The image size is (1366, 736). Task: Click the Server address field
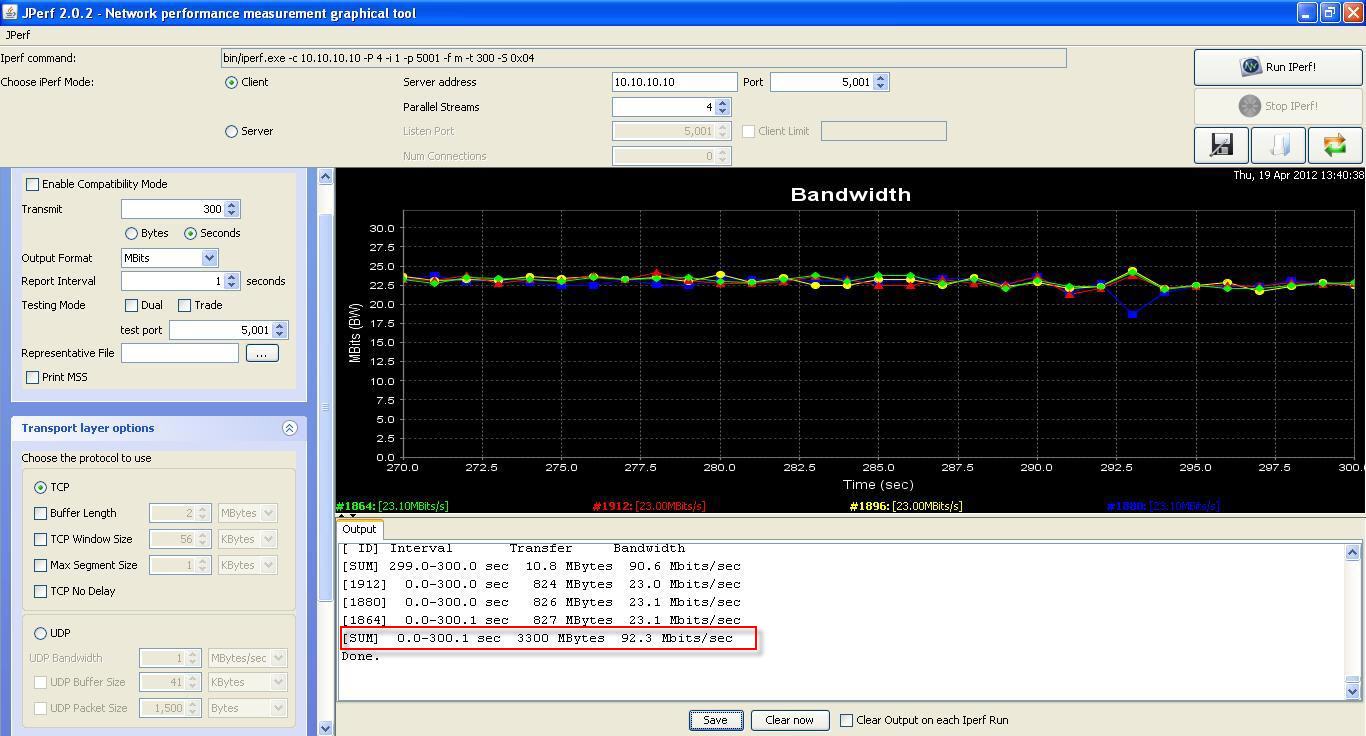[x=674, y=82]
